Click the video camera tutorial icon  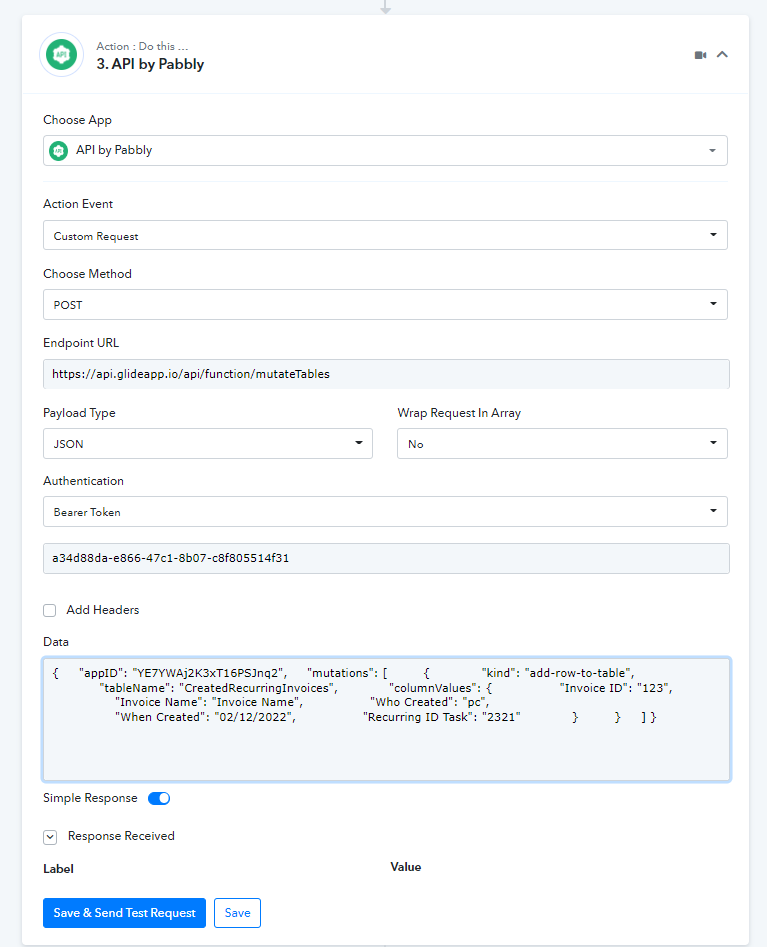click(x=700, y=55)
